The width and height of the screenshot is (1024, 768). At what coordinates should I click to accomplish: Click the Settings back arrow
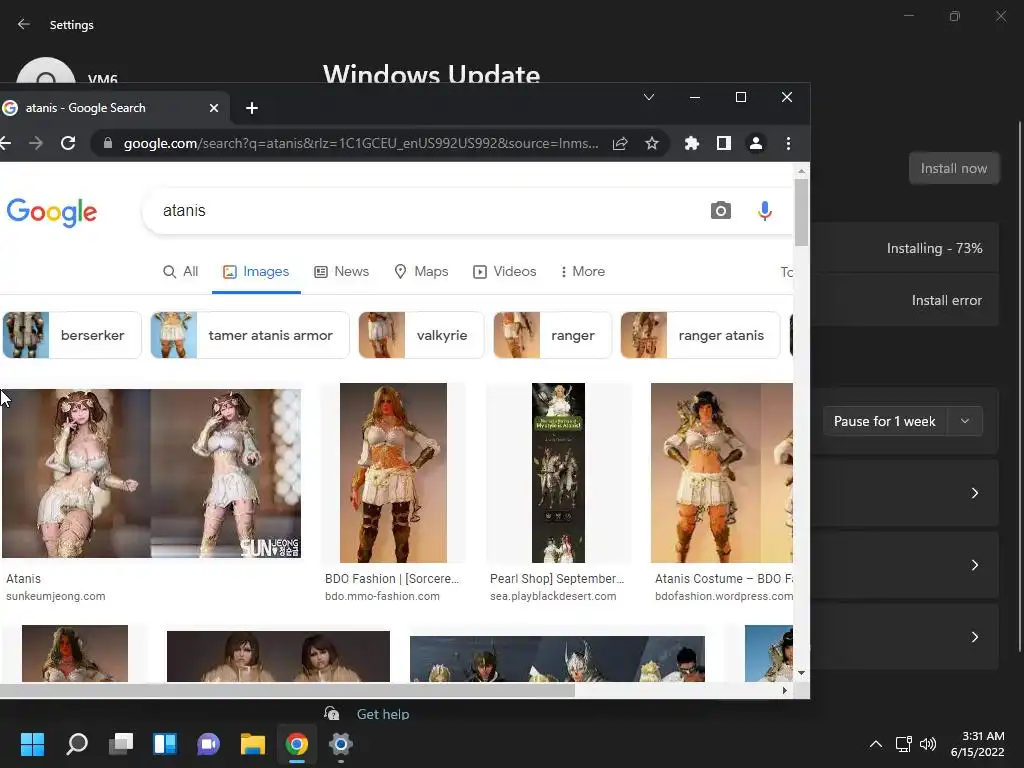pyautogui.click(x=24, y=24)
